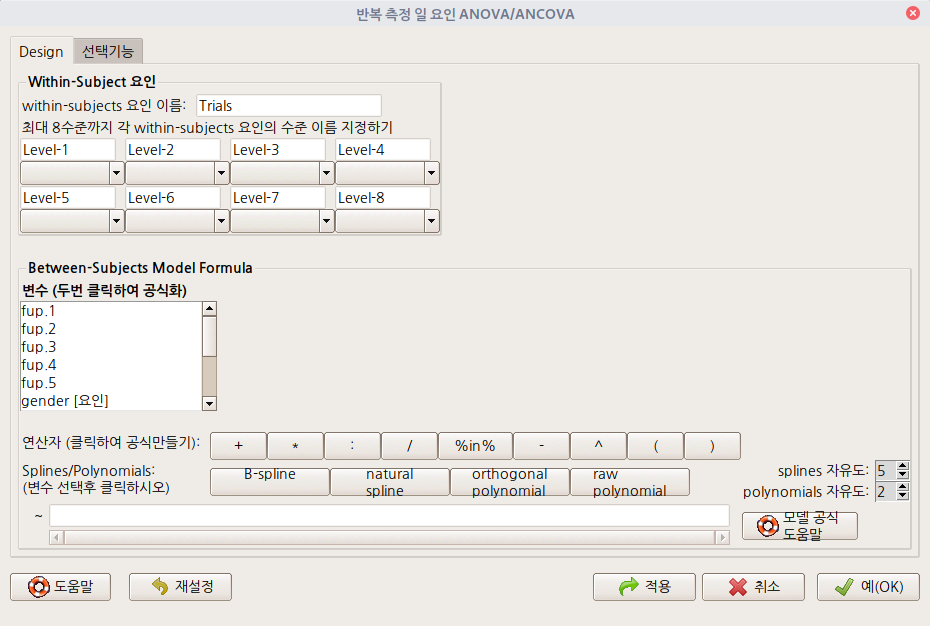The height and width of the screenshot is (626, 930).
Task: Insert the / operator into formula
Action: [x=409, y=446]
